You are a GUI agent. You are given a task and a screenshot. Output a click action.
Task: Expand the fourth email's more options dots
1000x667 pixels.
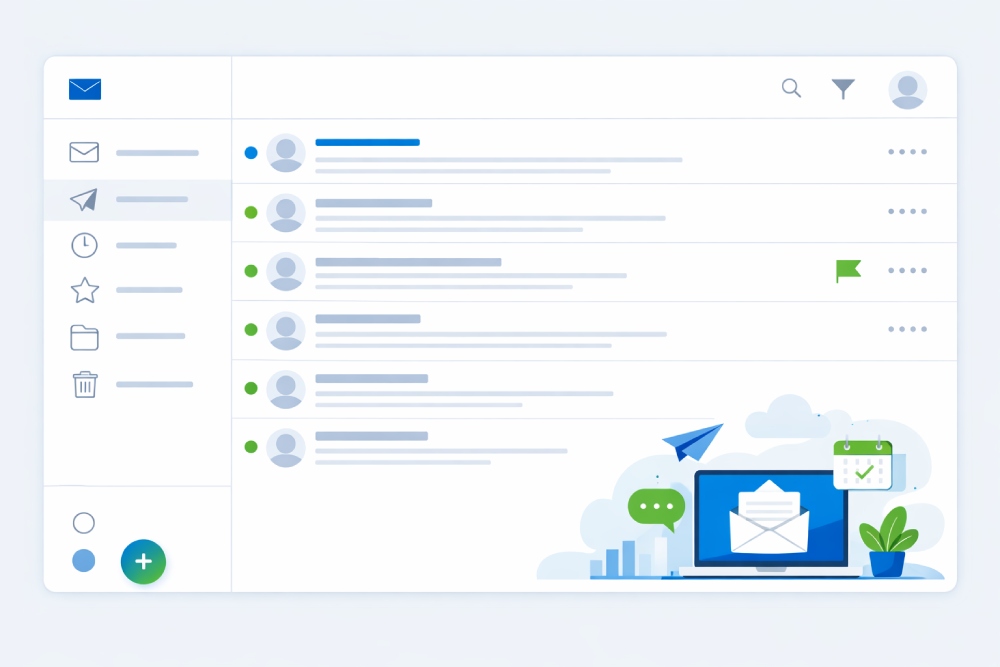point(907,329)
